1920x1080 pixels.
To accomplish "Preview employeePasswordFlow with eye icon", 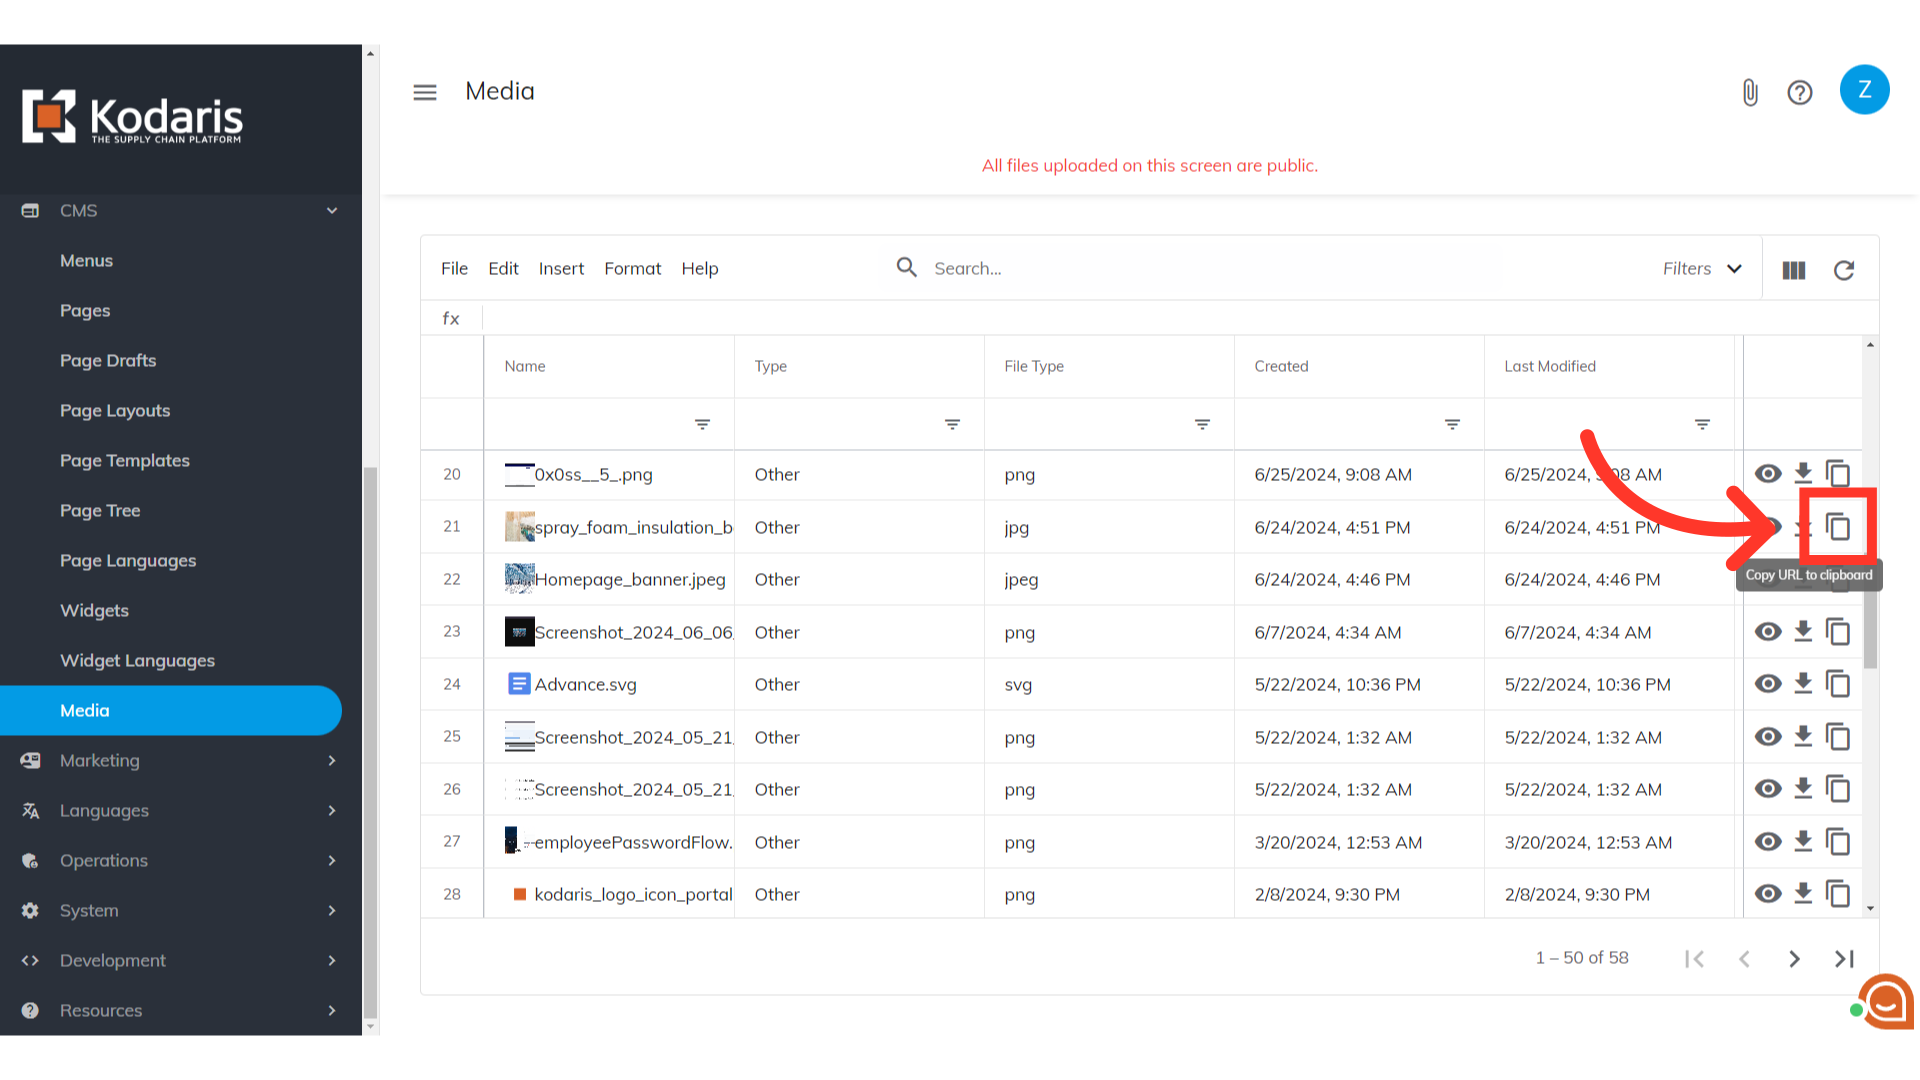I will [1767, 842].
